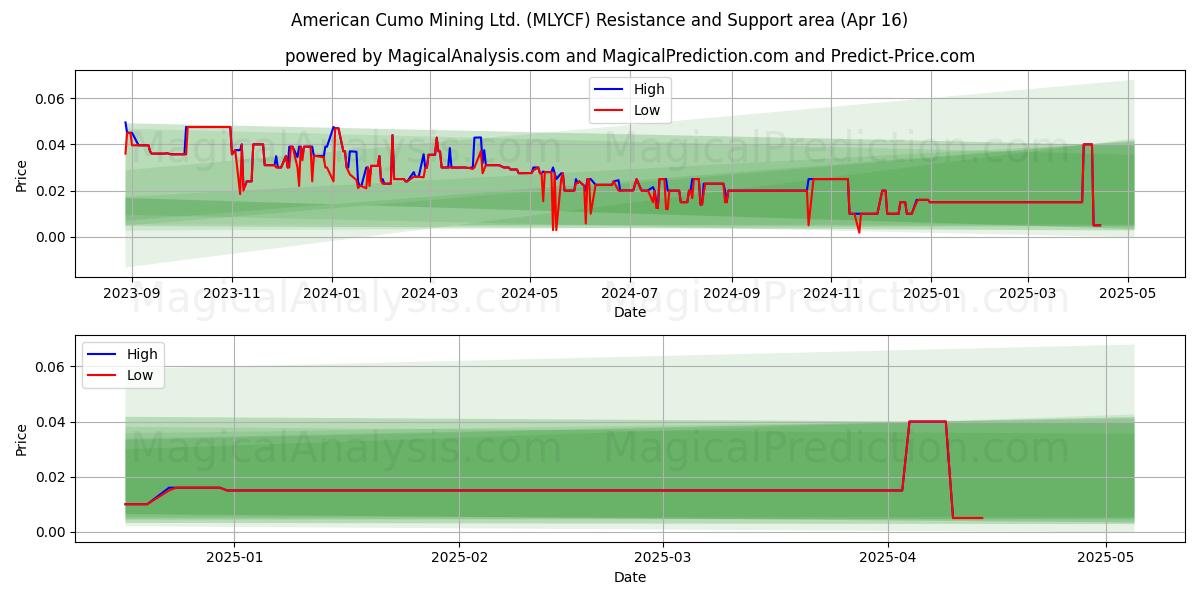Click the top chart '2024-01' date tick label
Image resolution: width=1200 pixels, height=600 pixels.
click(x=332, y=294)
